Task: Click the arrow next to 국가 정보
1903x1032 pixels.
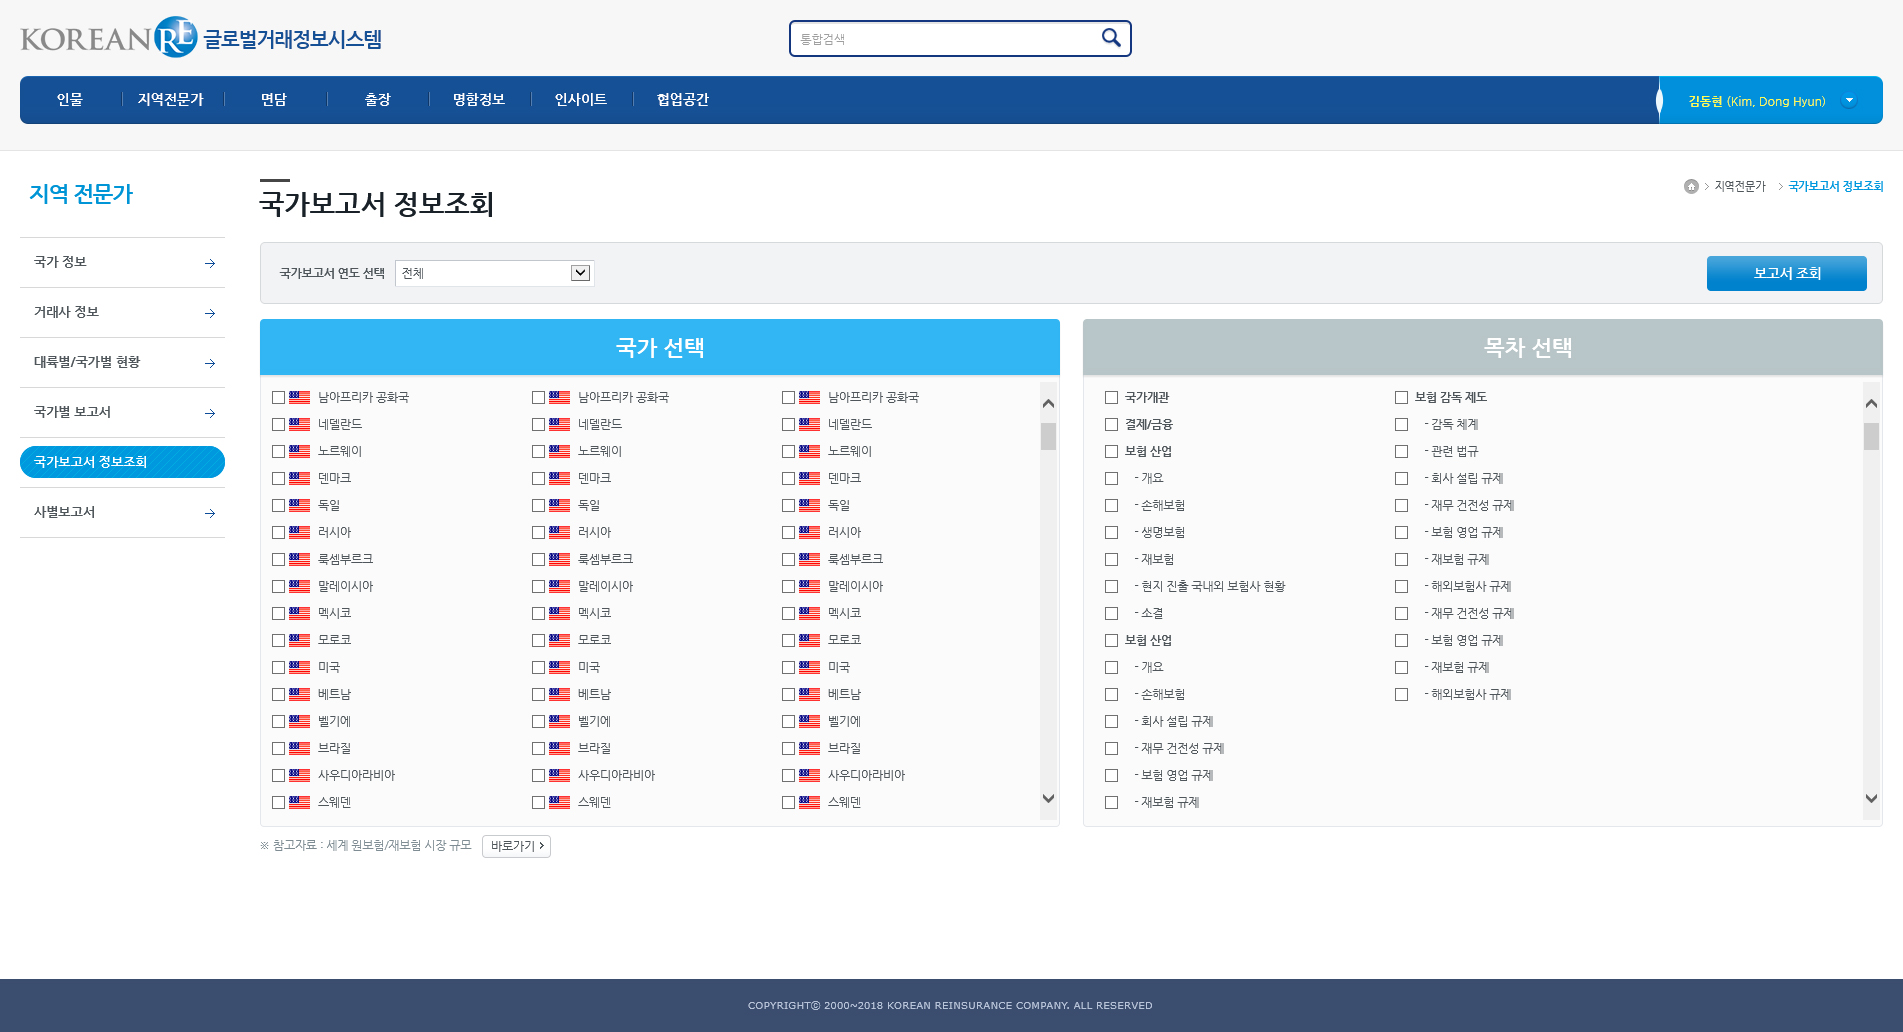Action: point(209,263)
